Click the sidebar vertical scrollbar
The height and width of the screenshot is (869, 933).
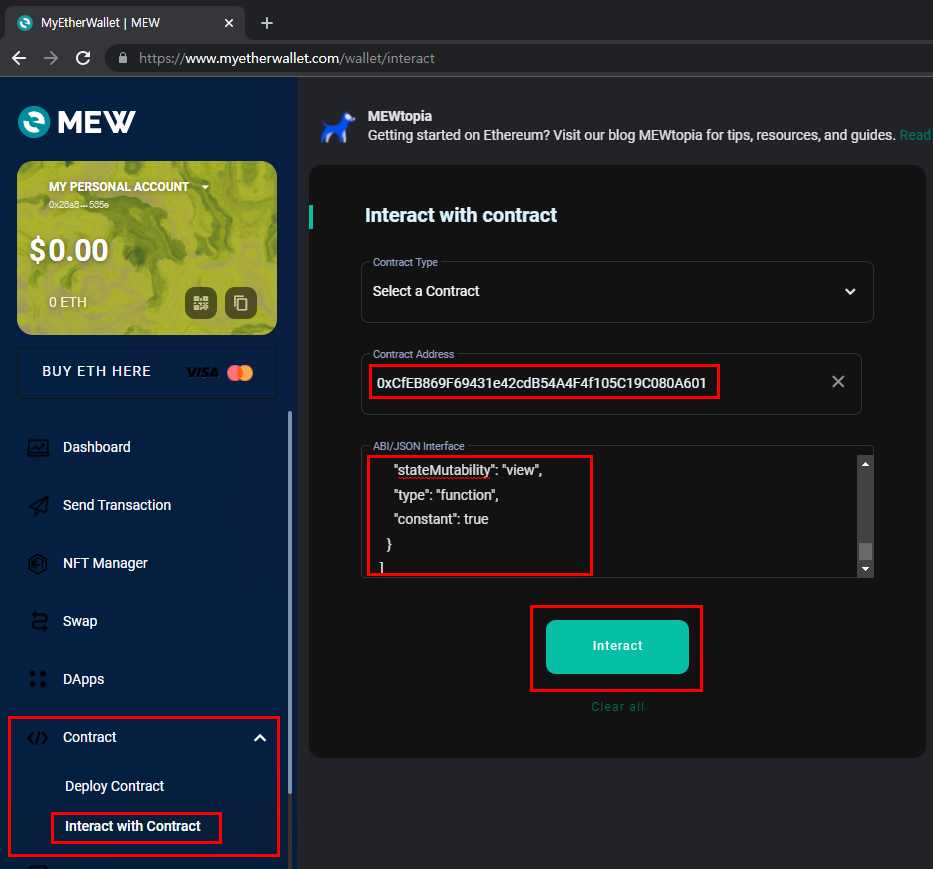pyautogui.click(x=290, y=601)
